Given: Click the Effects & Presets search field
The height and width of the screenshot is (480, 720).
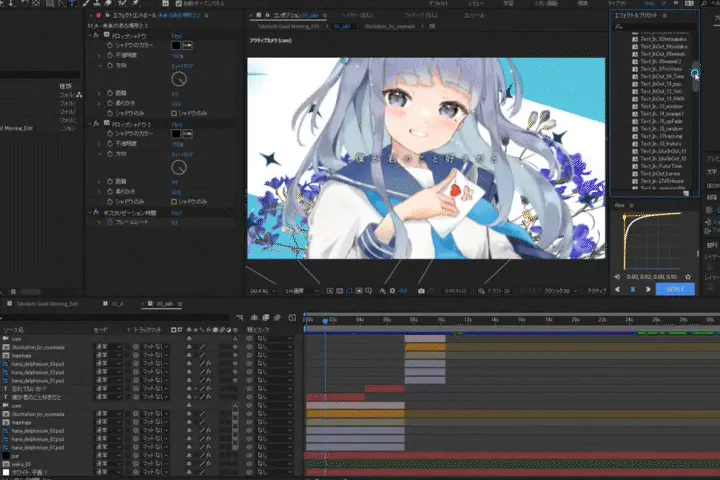Looking at the screenshot, I should [653, 27].
